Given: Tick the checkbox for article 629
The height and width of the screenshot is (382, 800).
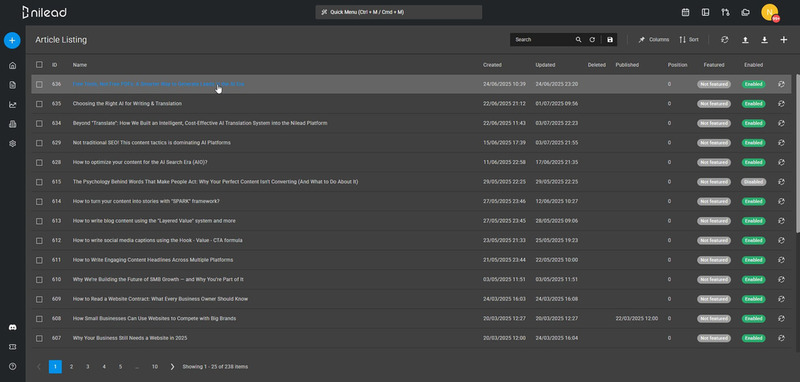Looking at the screenshot, I should [39, 143].
